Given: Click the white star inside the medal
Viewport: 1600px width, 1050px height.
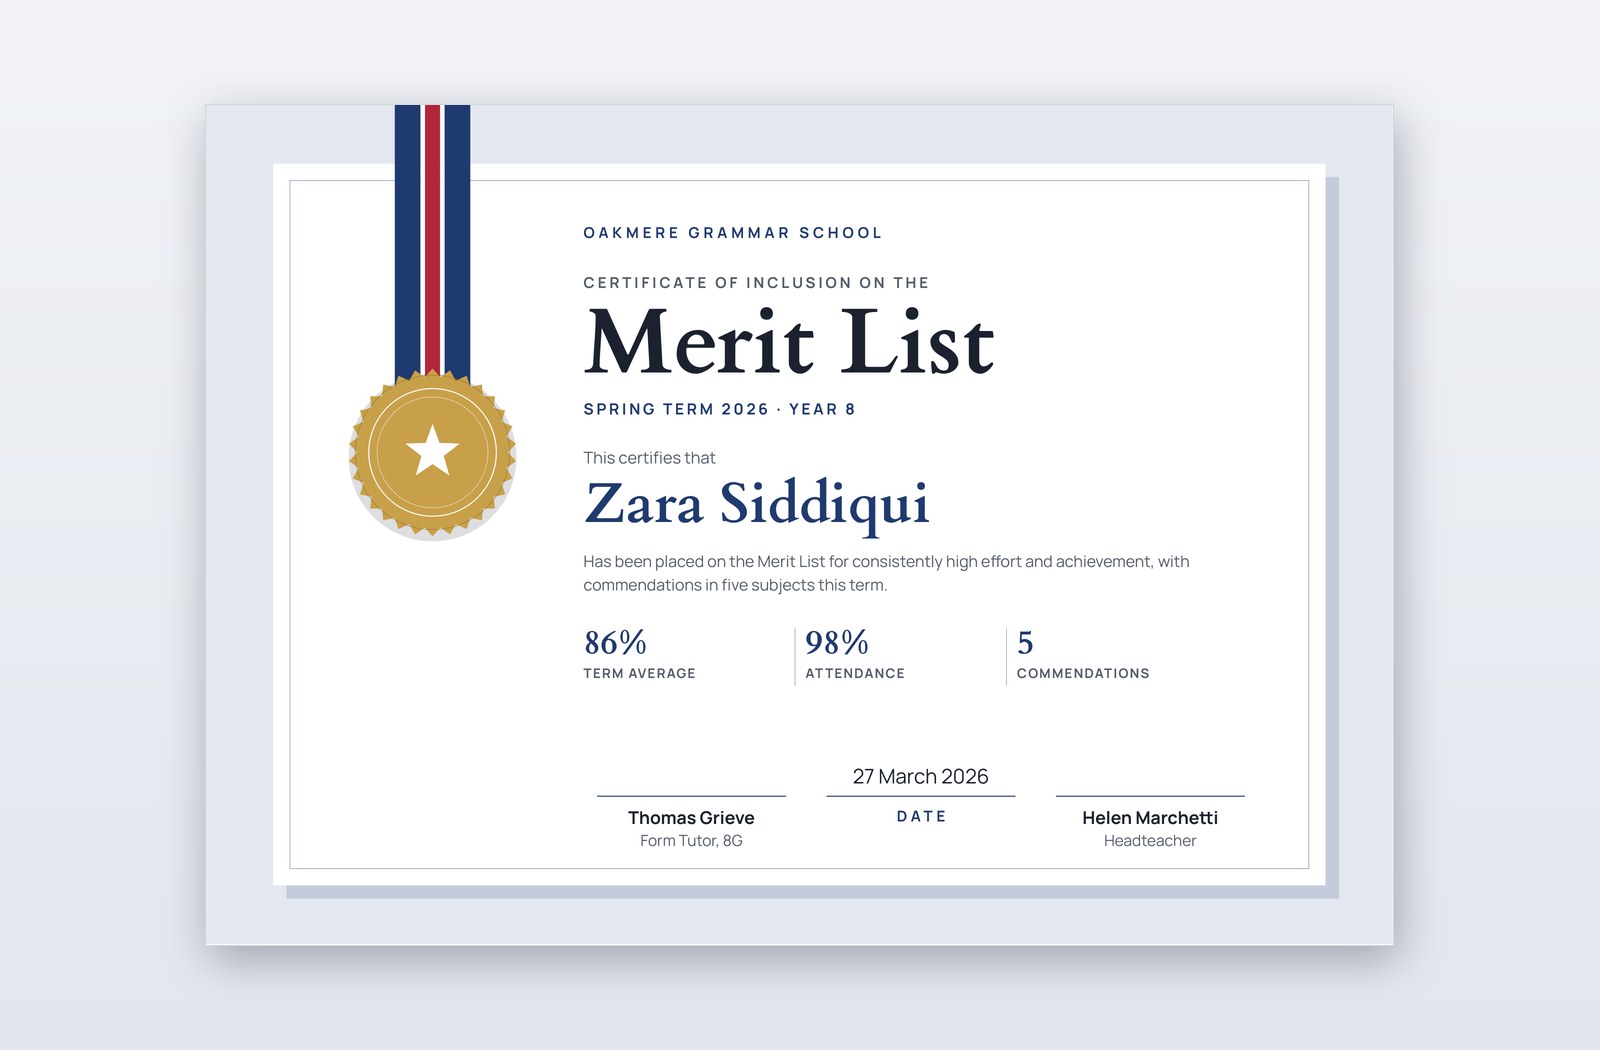Looking at the screenshot, I should [x=432, y=450].
